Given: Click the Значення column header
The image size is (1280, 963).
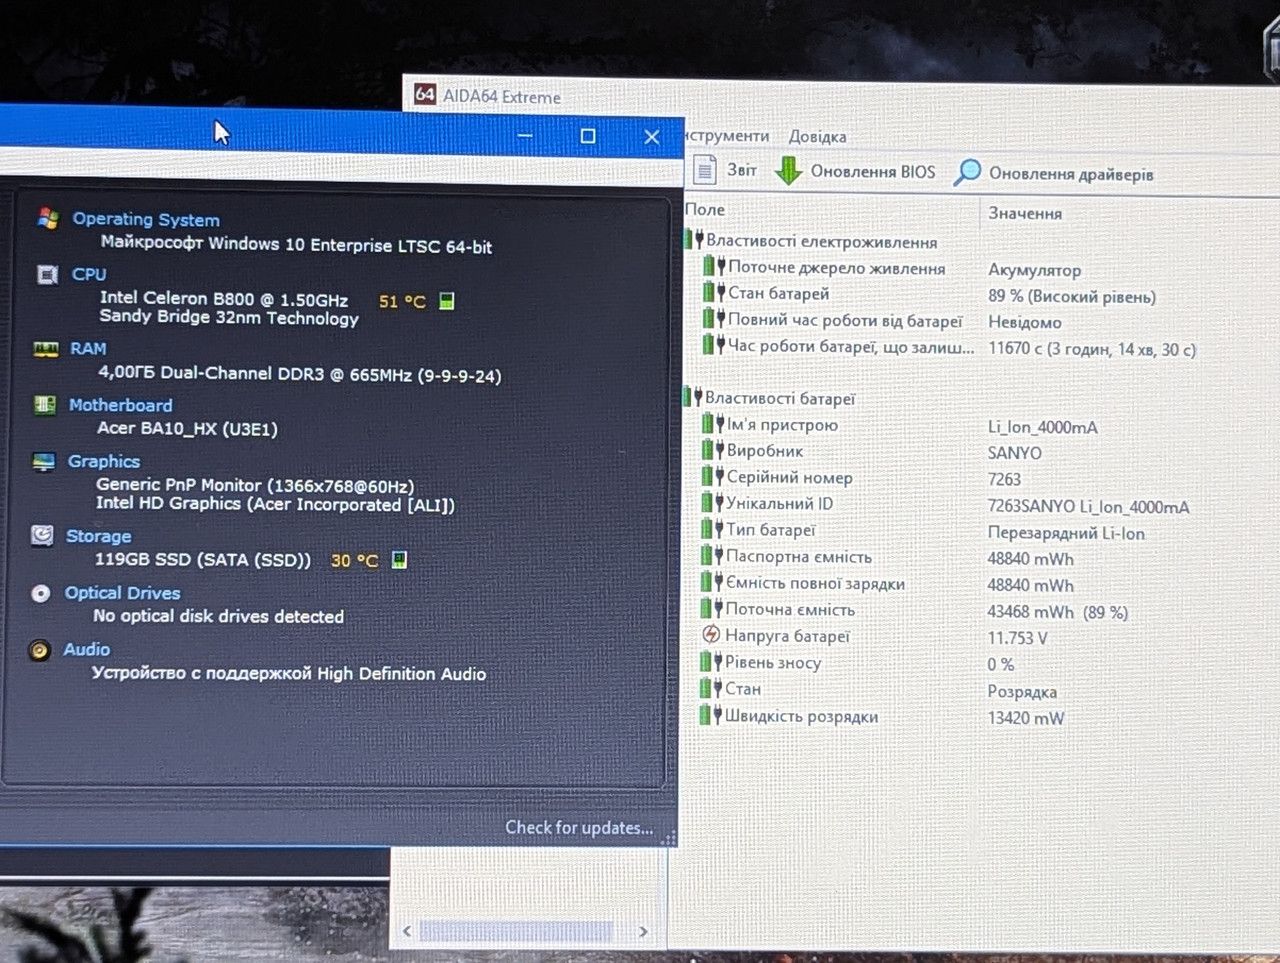Looking at the screenshot, I should (1025, 213).
